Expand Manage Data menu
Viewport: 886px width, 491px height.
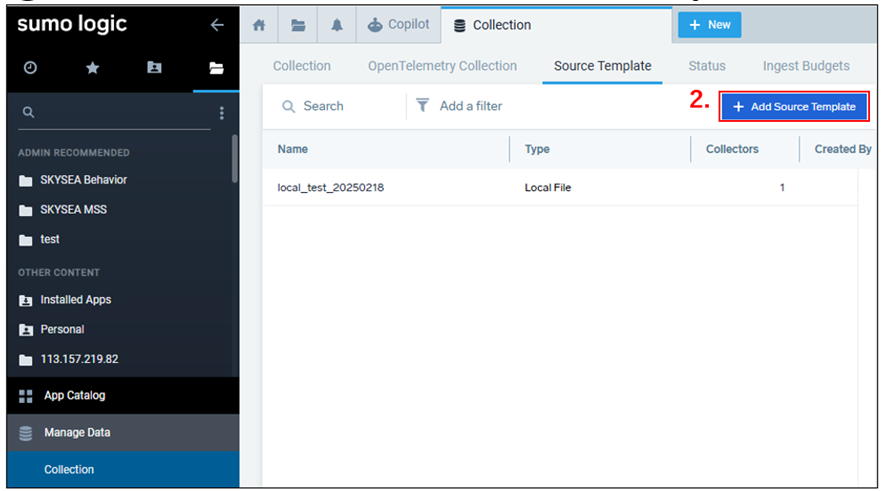click(123, 433)
